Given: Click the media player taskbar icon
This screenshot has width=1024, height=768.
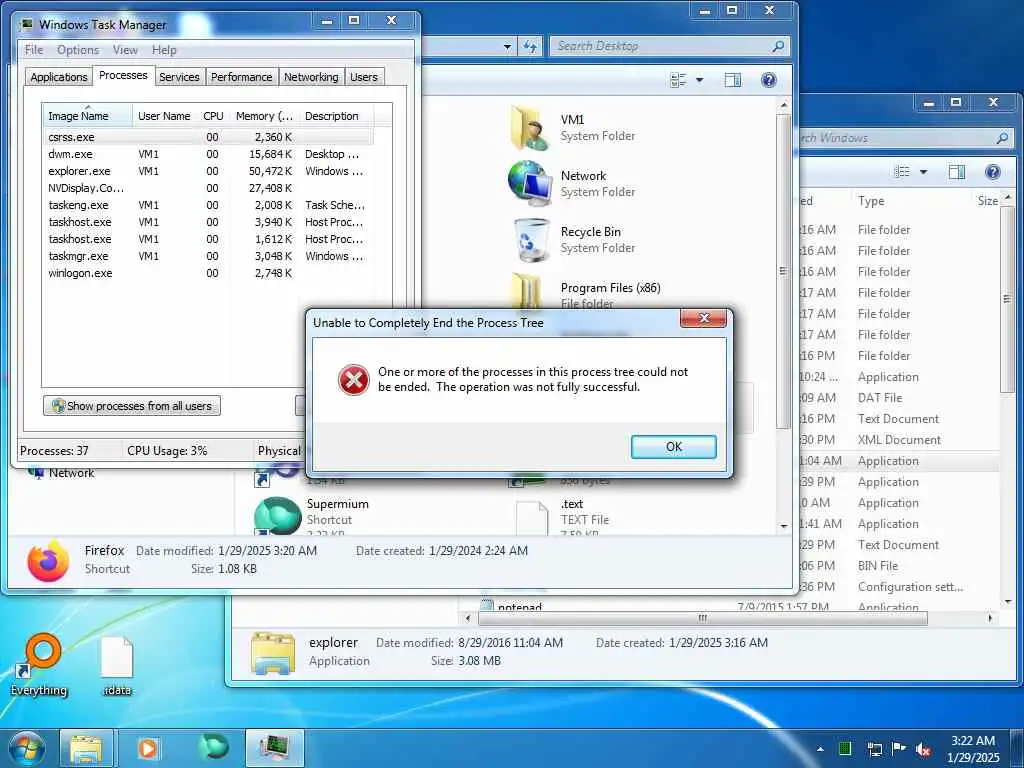Looking at the screenshot, I should pyautogui.click(x=148, y=748).
